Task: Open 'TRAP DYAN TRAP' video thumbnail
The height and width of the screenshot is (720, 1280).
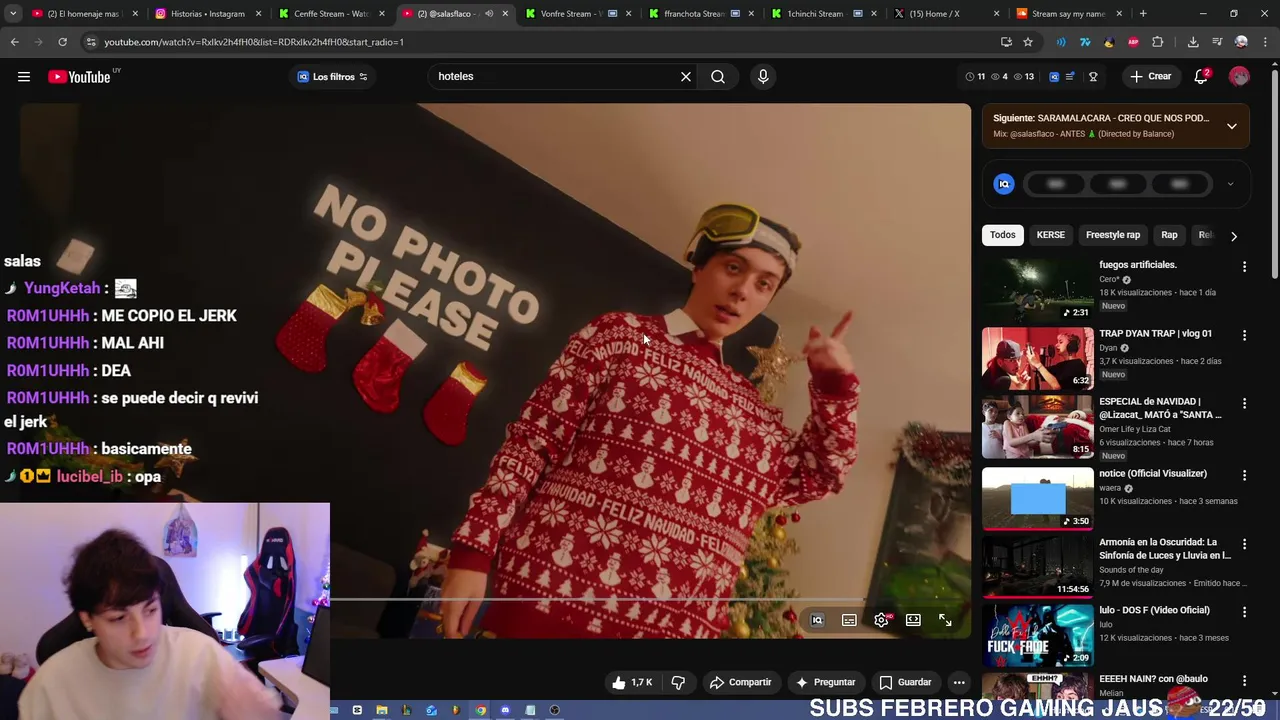Action: (x=1037, y=358)
